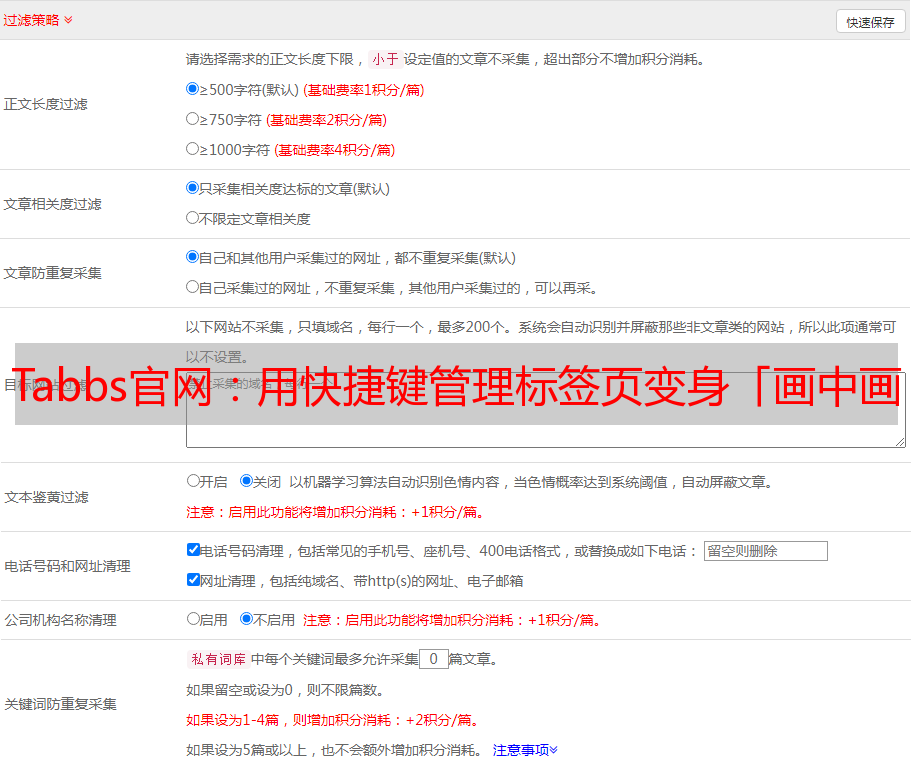This screenshot has height=768, width=912.
Task: Click the blocked domains text area
Action: click(545, 436)
